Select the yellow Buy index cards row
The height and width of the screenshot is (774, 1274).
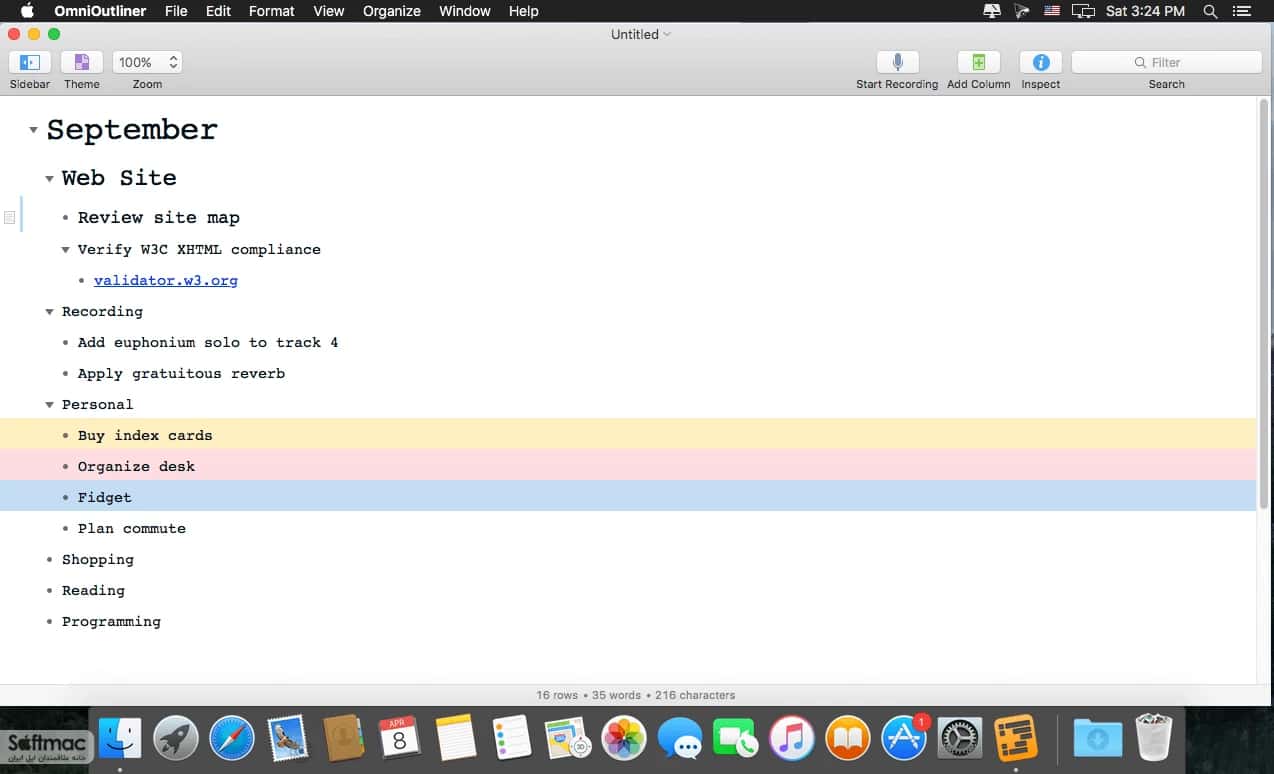click(628, 435)
